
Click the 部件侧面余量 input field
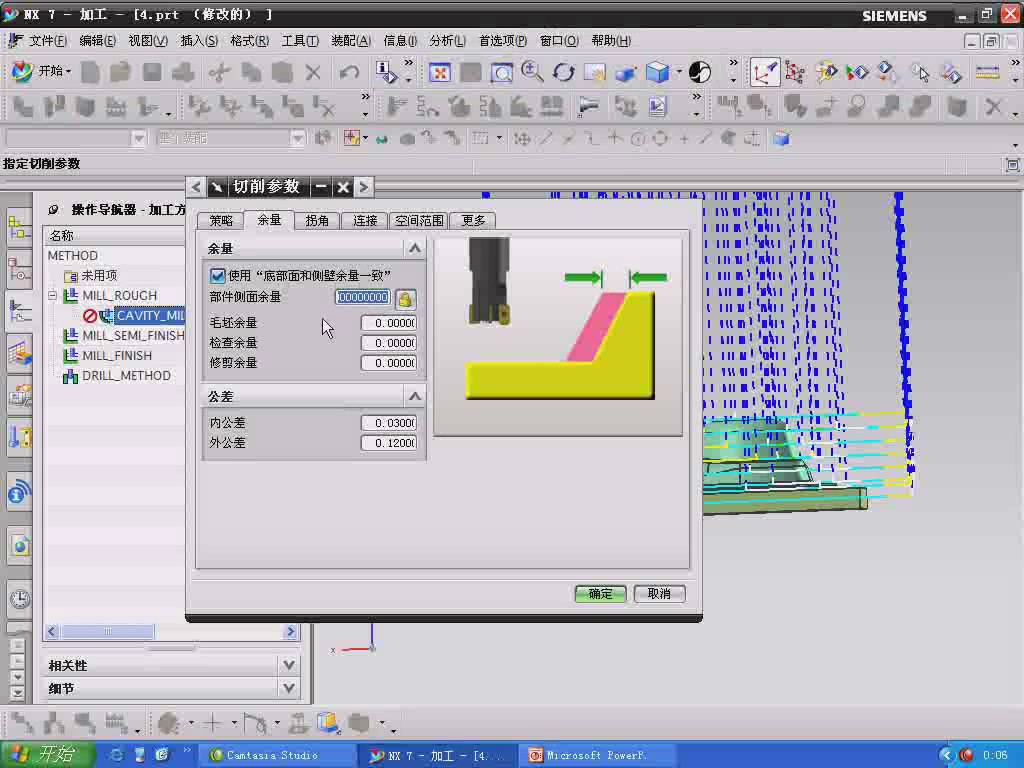(363, 297)
